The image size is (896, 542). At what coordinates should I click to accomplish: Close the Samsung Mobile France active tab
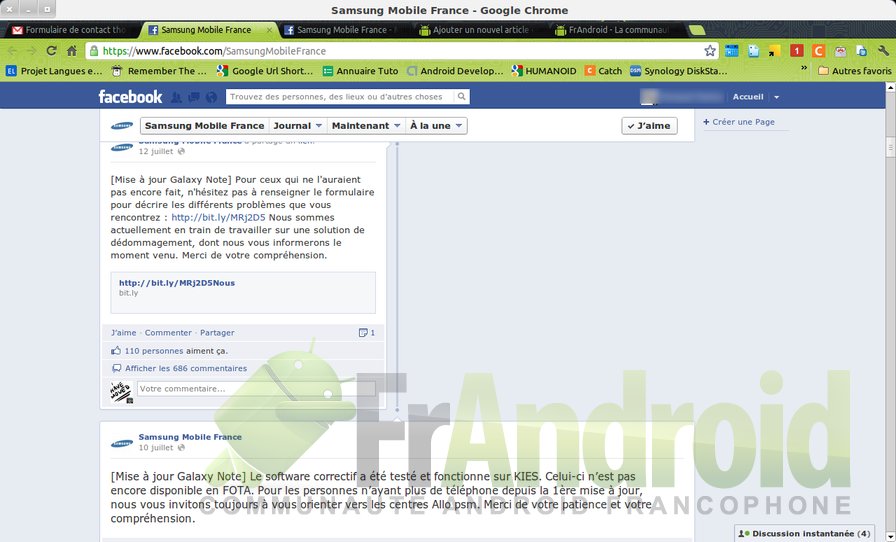(x=269, y=30)
